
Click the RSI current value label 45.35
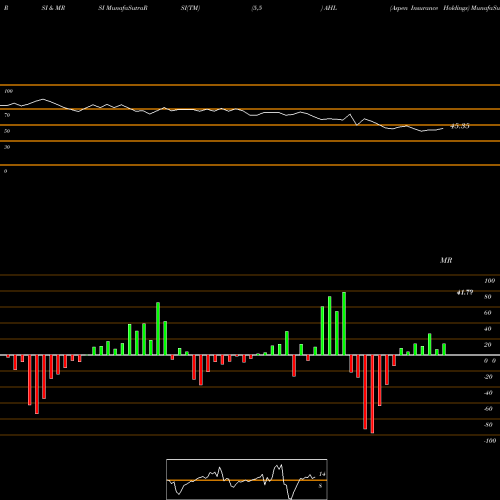tap(460, 126)
